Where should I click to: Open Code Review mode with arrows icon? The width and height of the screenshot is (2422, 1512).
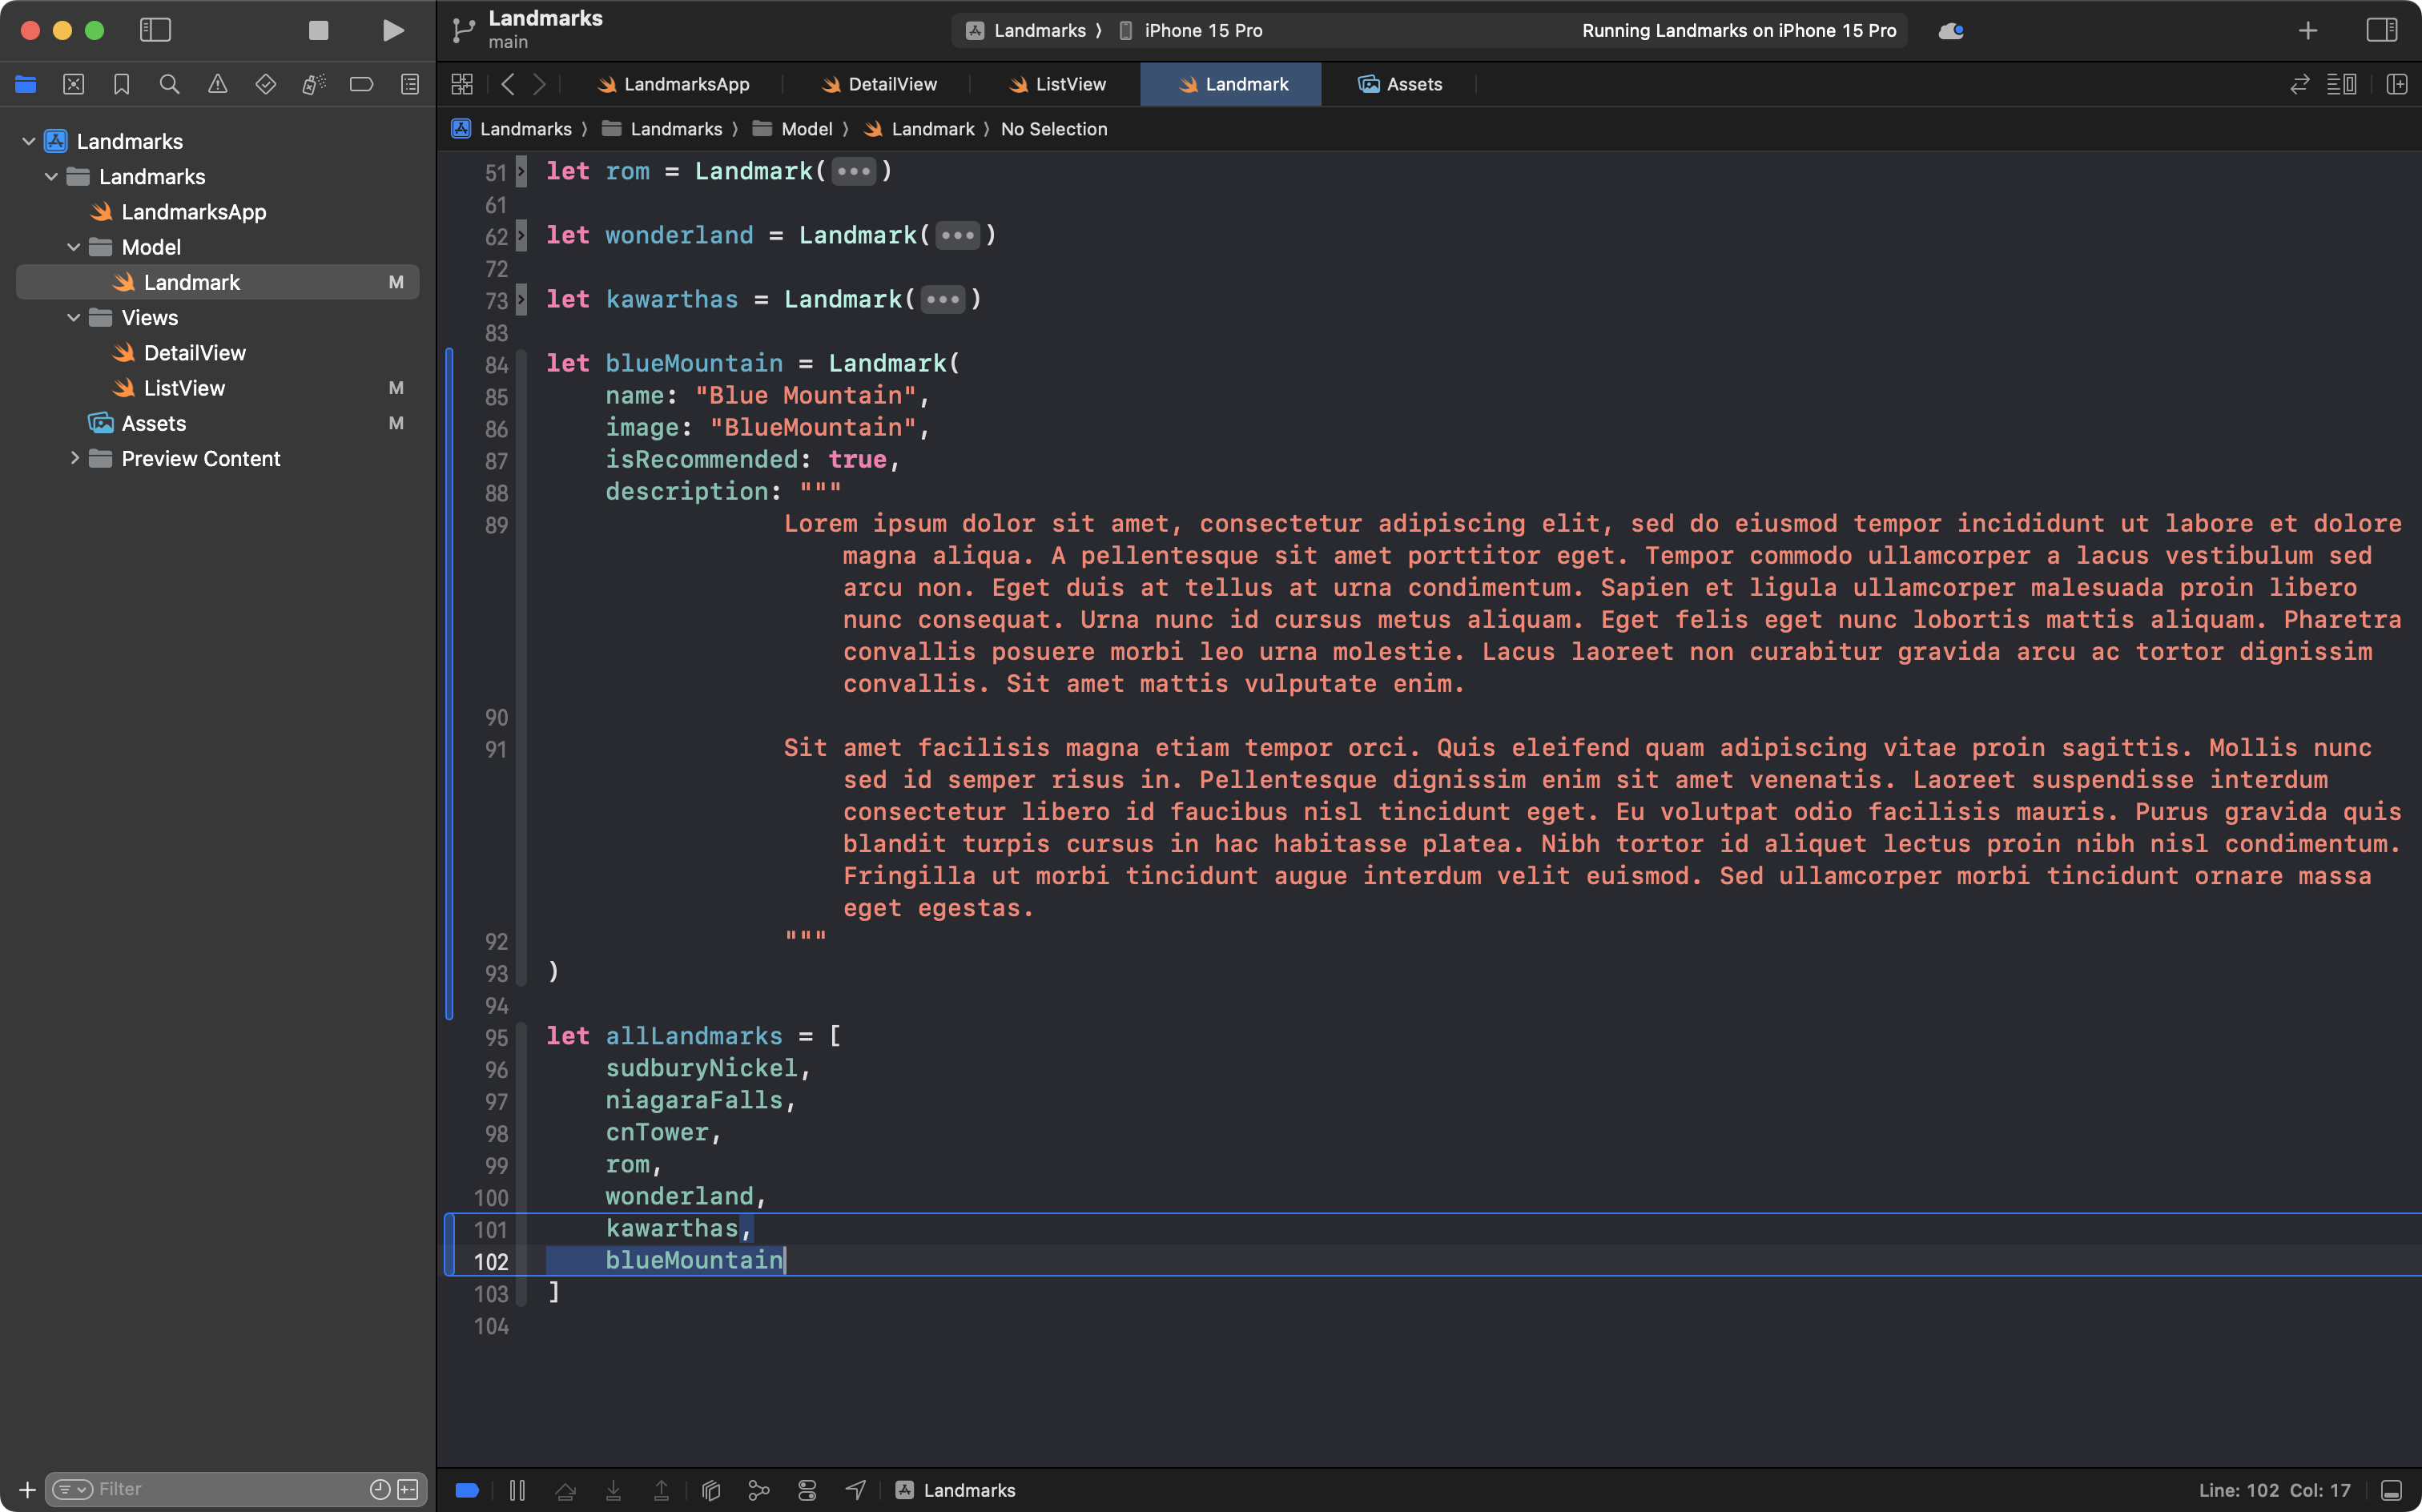[2300, 84]
